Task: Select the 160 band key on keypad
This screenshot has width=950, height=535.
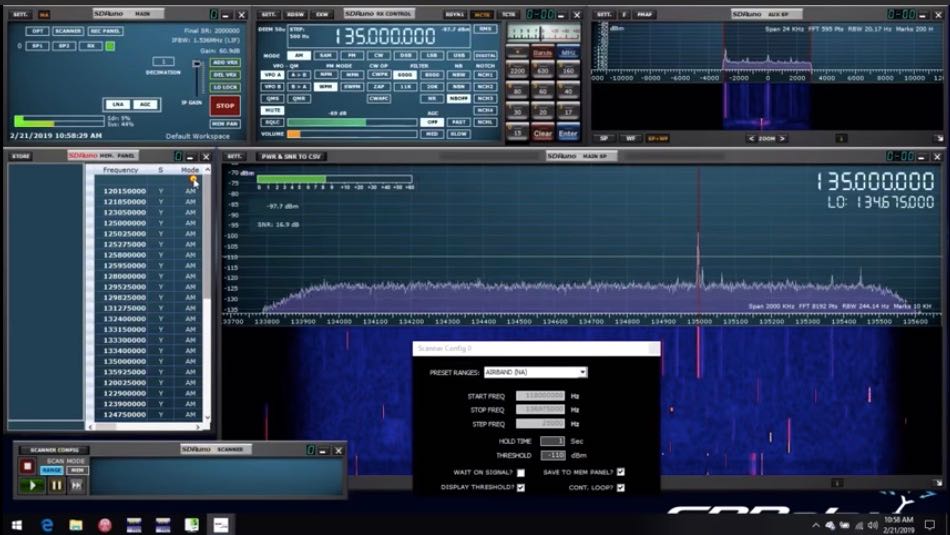Action: [x=568, y=71]
